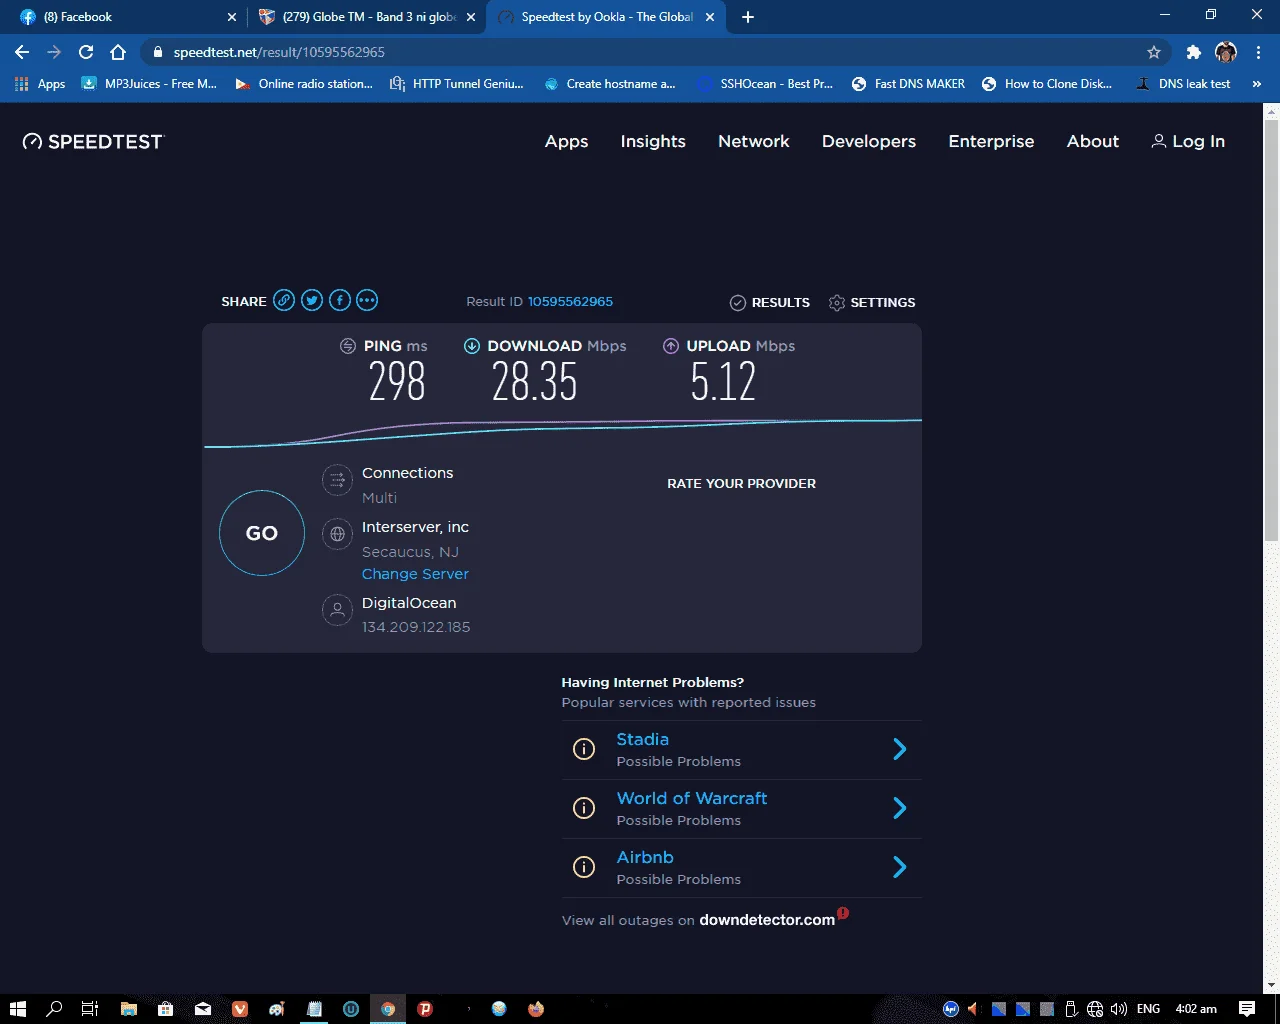Viewport: 1280px width, 1024px height.
Task: Click the DOWNLOAD Mbps result label
Action: pos(557,346)
